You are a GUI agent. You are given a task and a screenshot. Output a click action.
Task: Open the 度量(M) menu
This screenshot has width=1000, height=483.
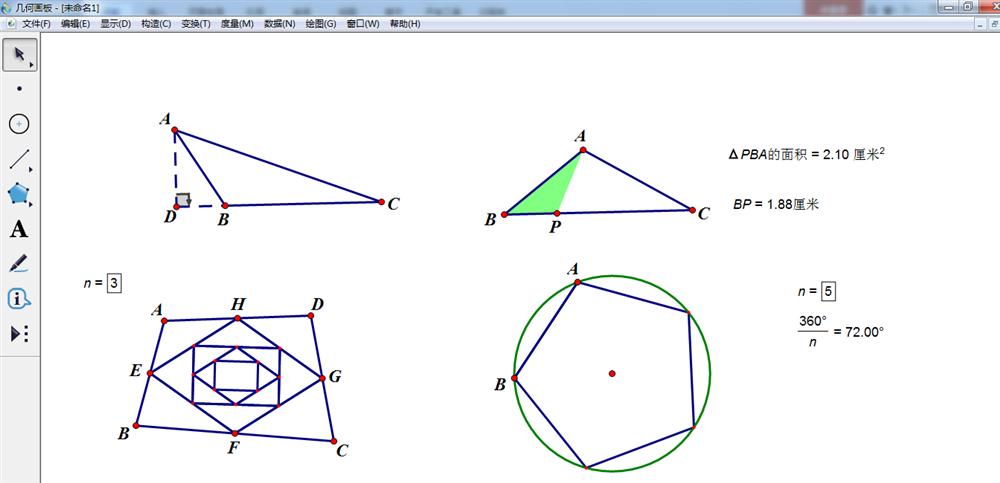click(x=238, y=23)
